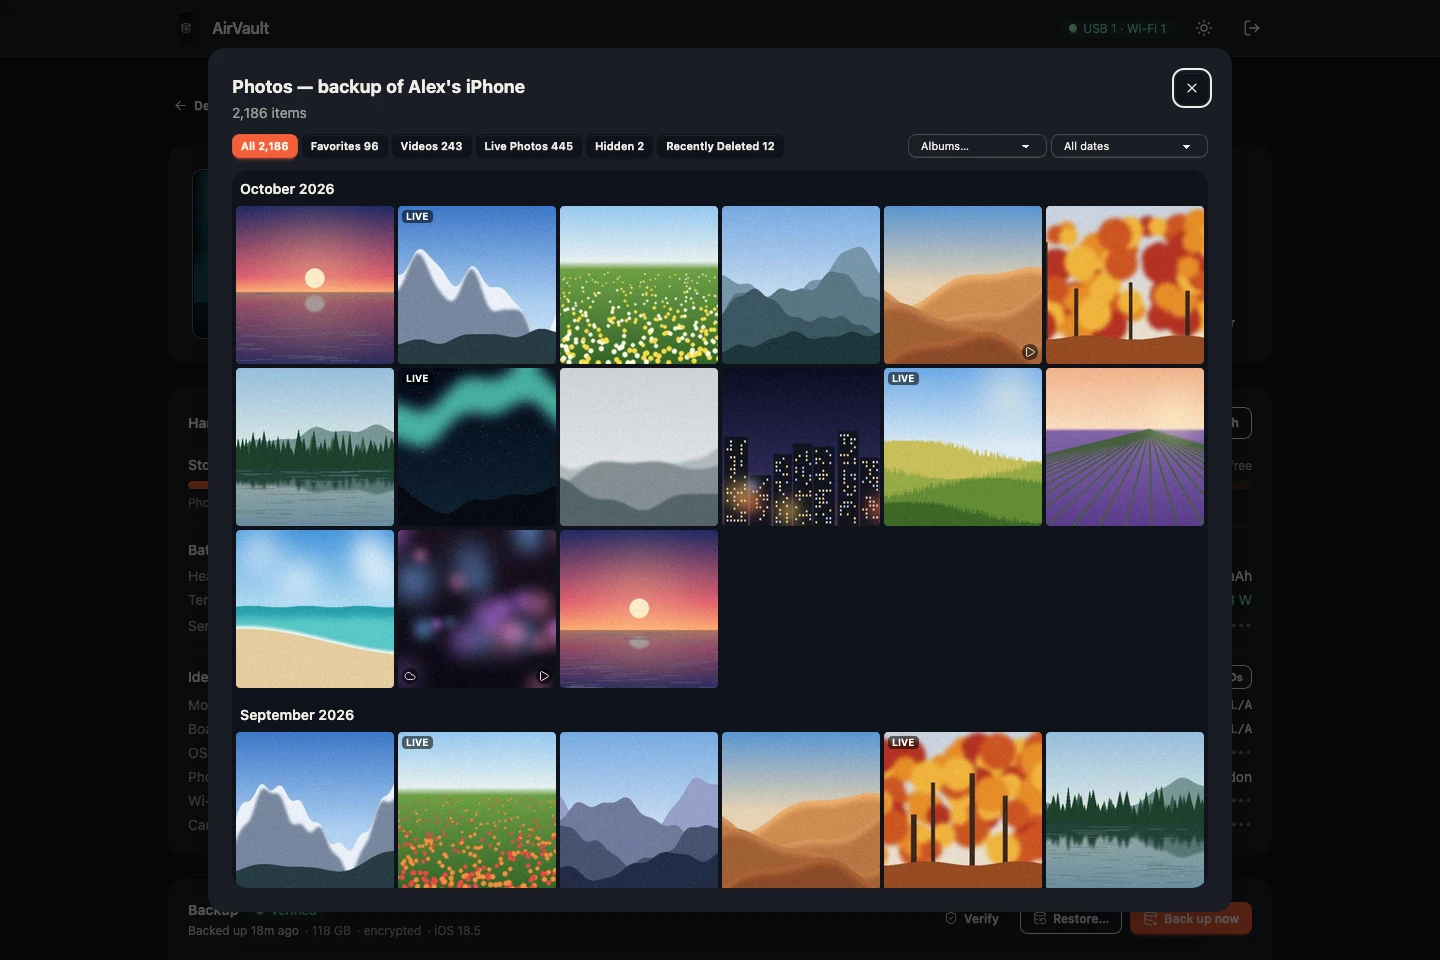Select the All 2,186 filter tab

265,146
